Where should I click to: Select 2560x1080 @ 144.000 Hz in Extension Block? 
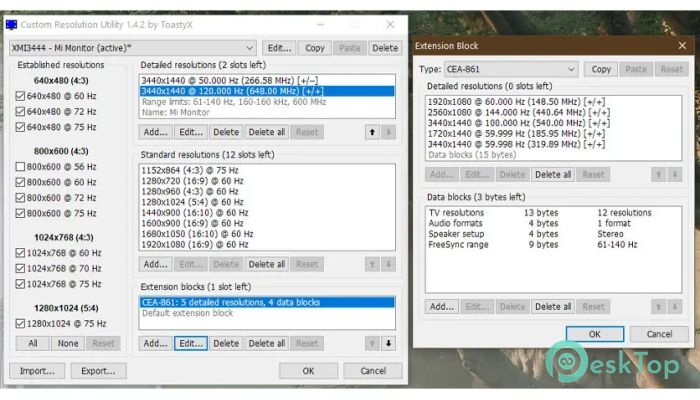(x=553, y=112)
